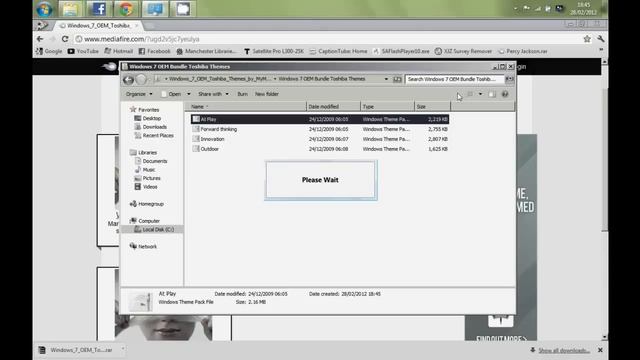Image resolution: width=640 pixels, height=360 pixels.
Task: Open the XJZ Survey Remover bookmark
Action: pos(463,51)
